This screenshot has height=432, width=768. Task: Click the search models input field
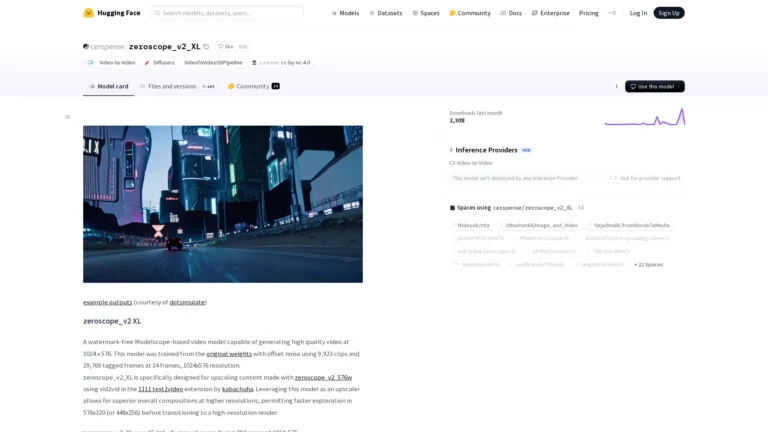click(x=227, y=13)
